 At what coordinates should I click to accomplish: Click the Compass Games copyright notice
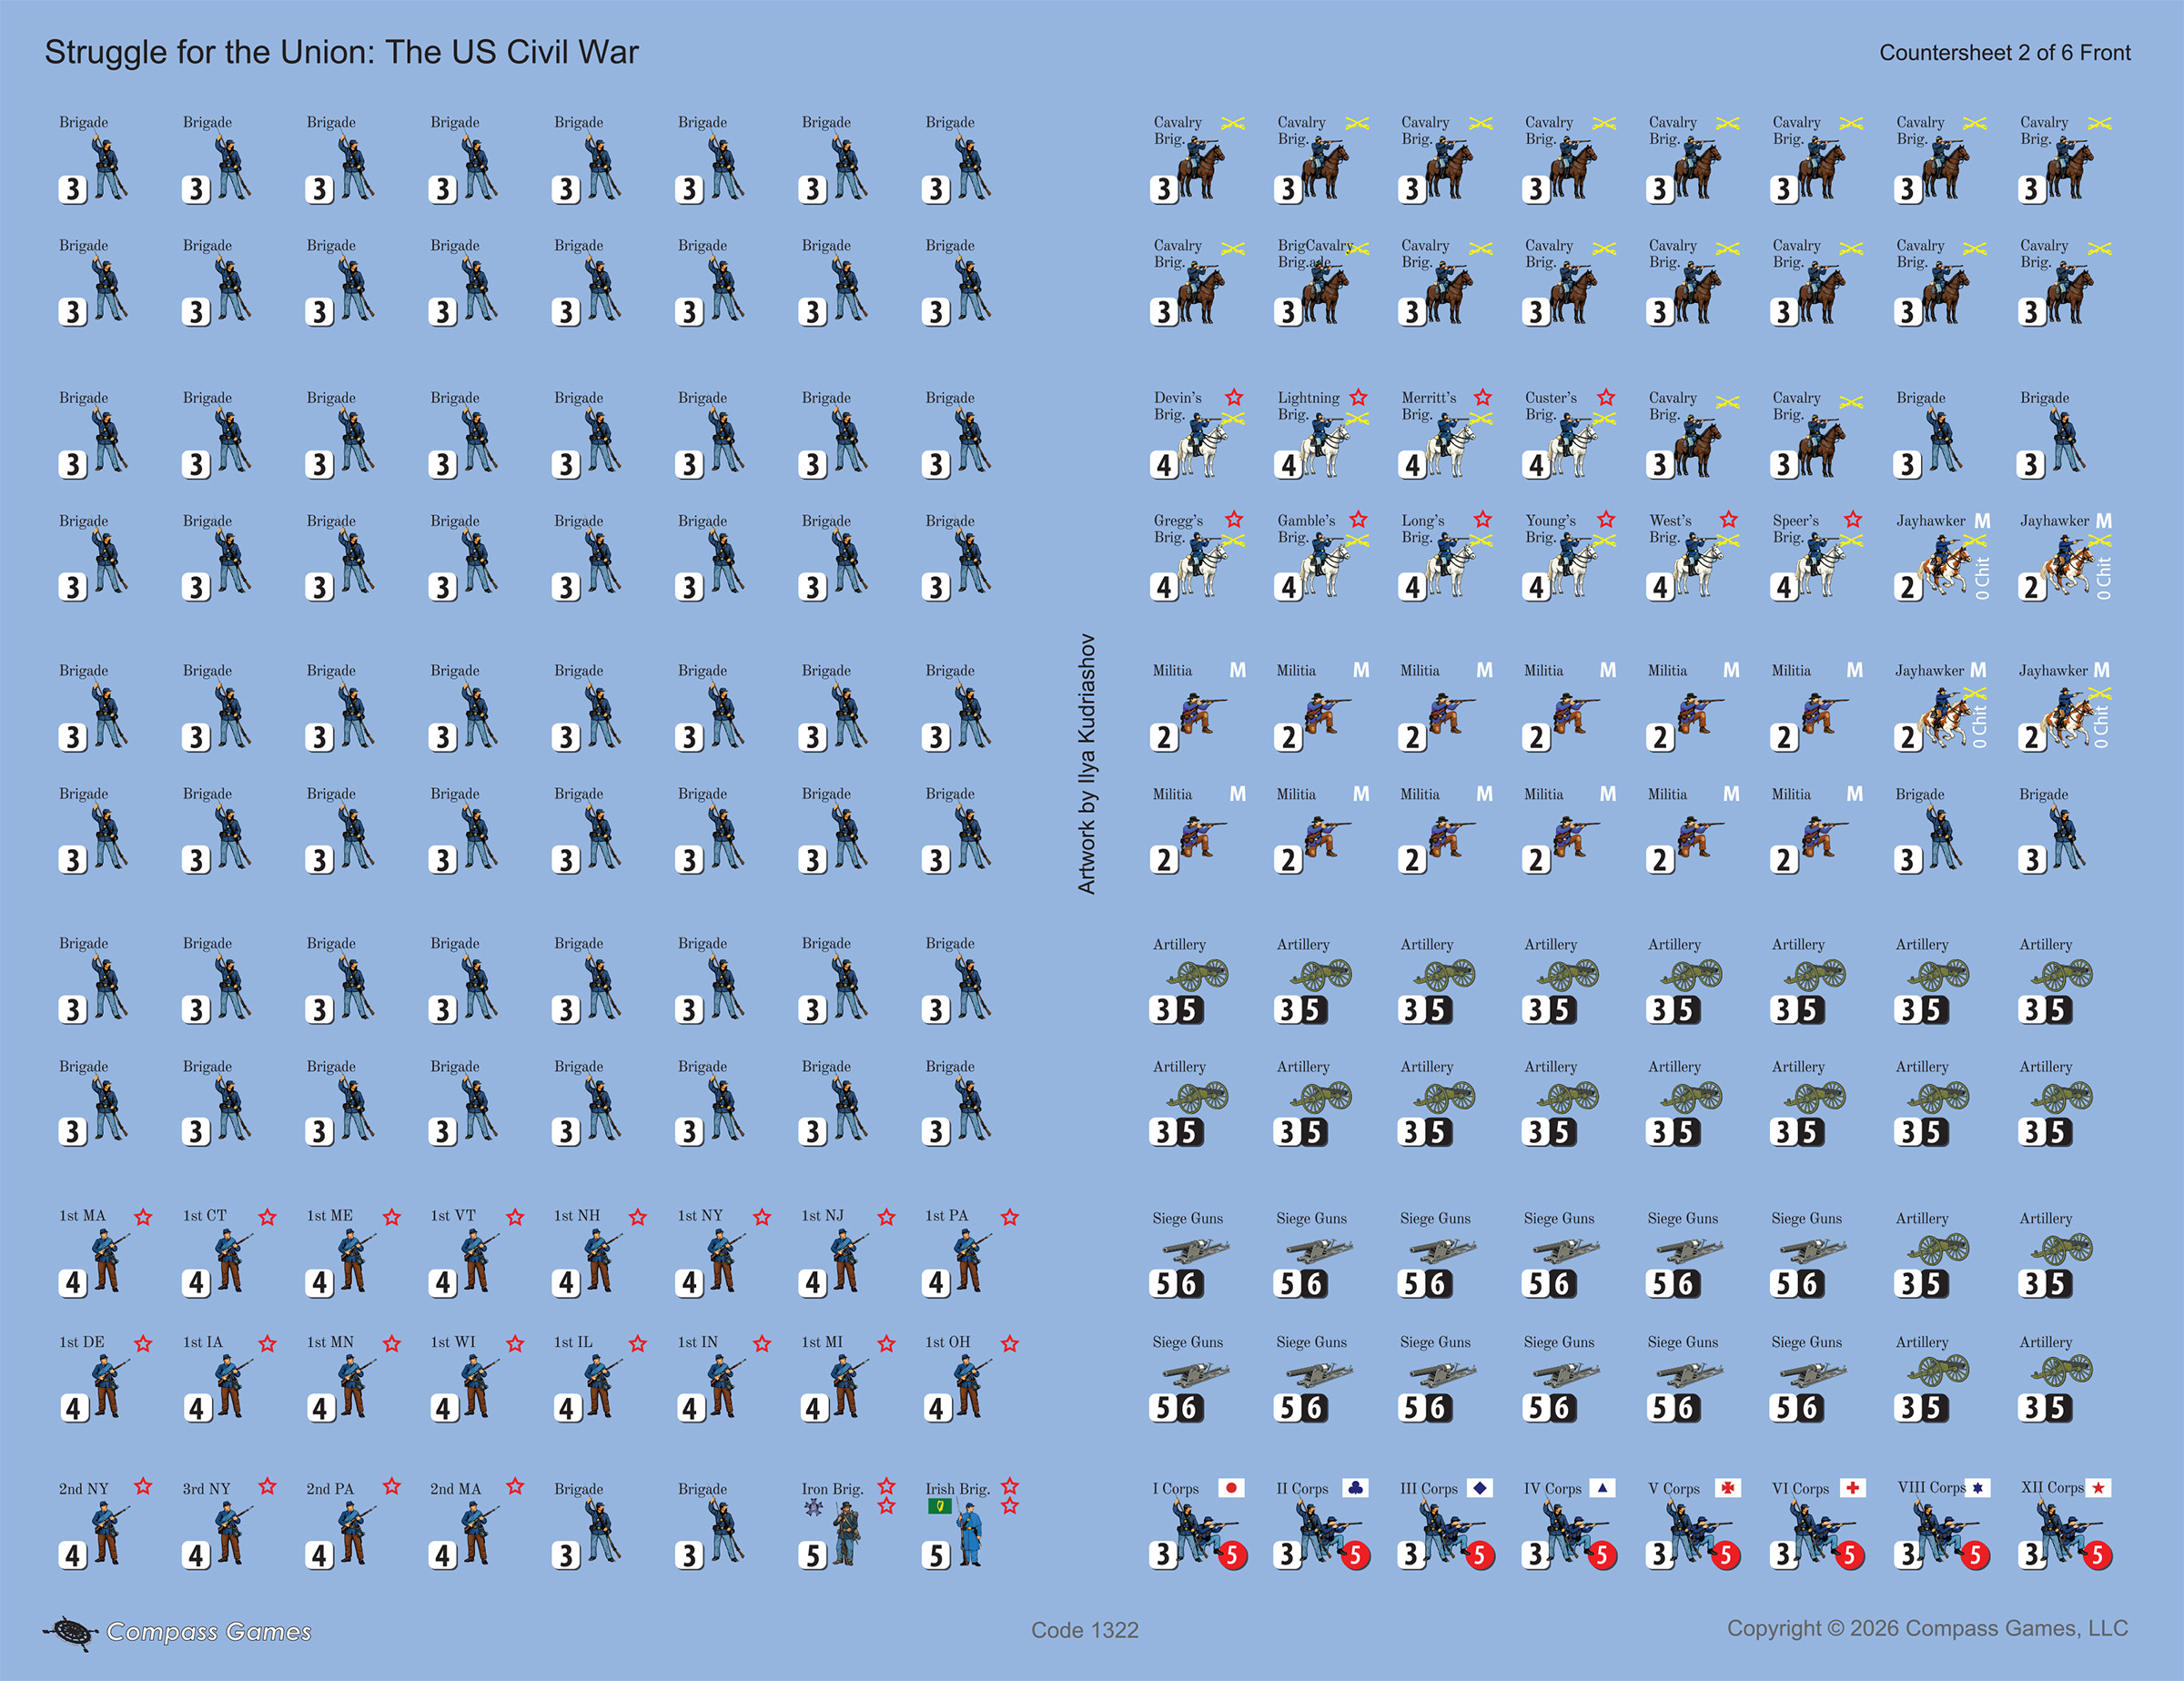pyautogui.click(x=1927, y=1629)
